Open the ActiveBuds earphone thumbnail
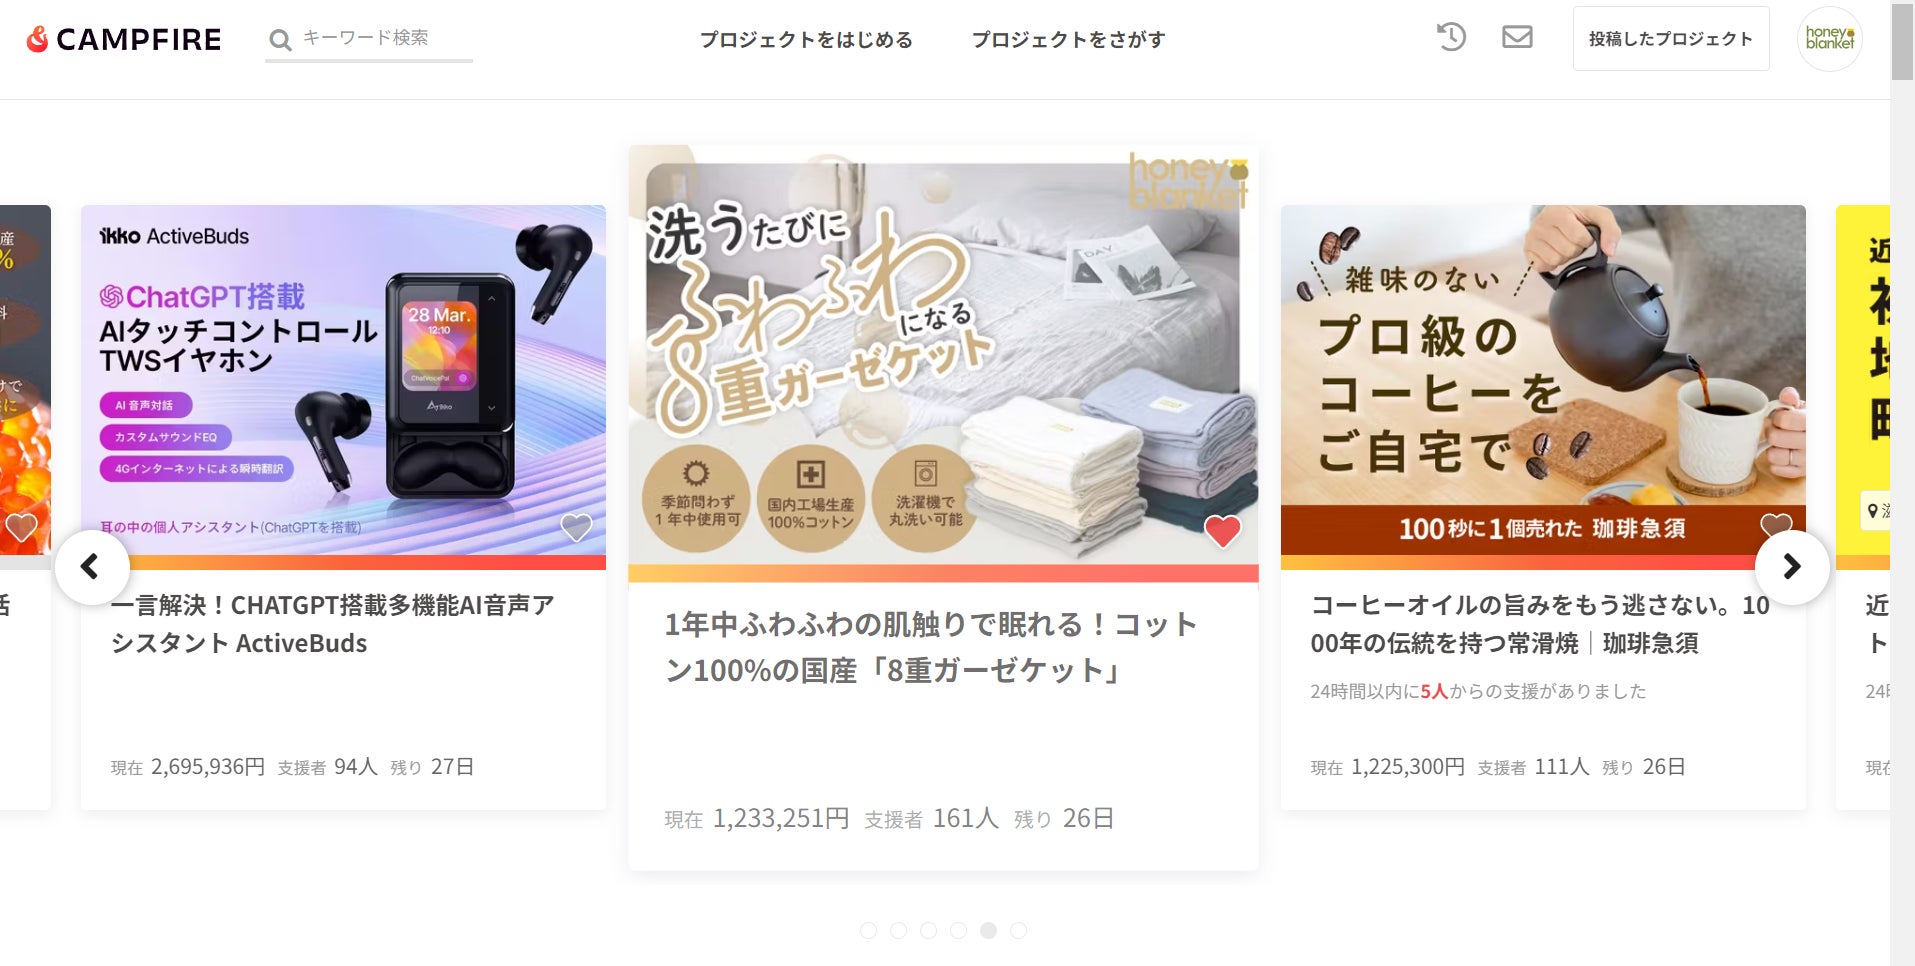 pyautogui.click(x=343, y=380)
